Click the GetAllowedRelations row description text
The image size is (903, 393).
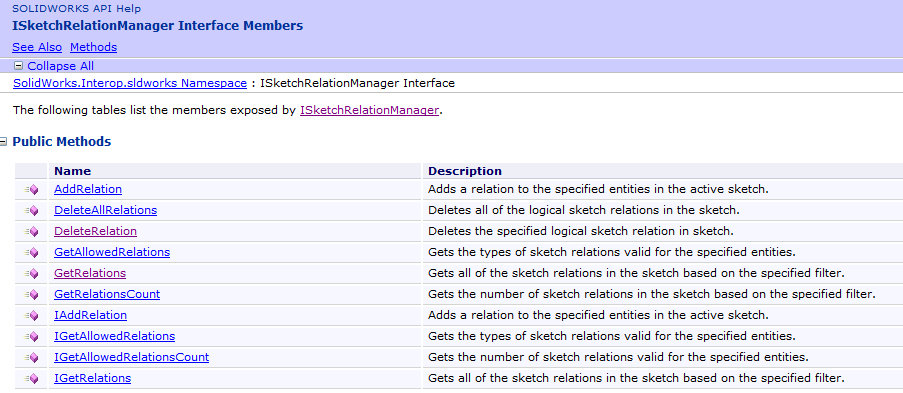click(x=612, y=252)
